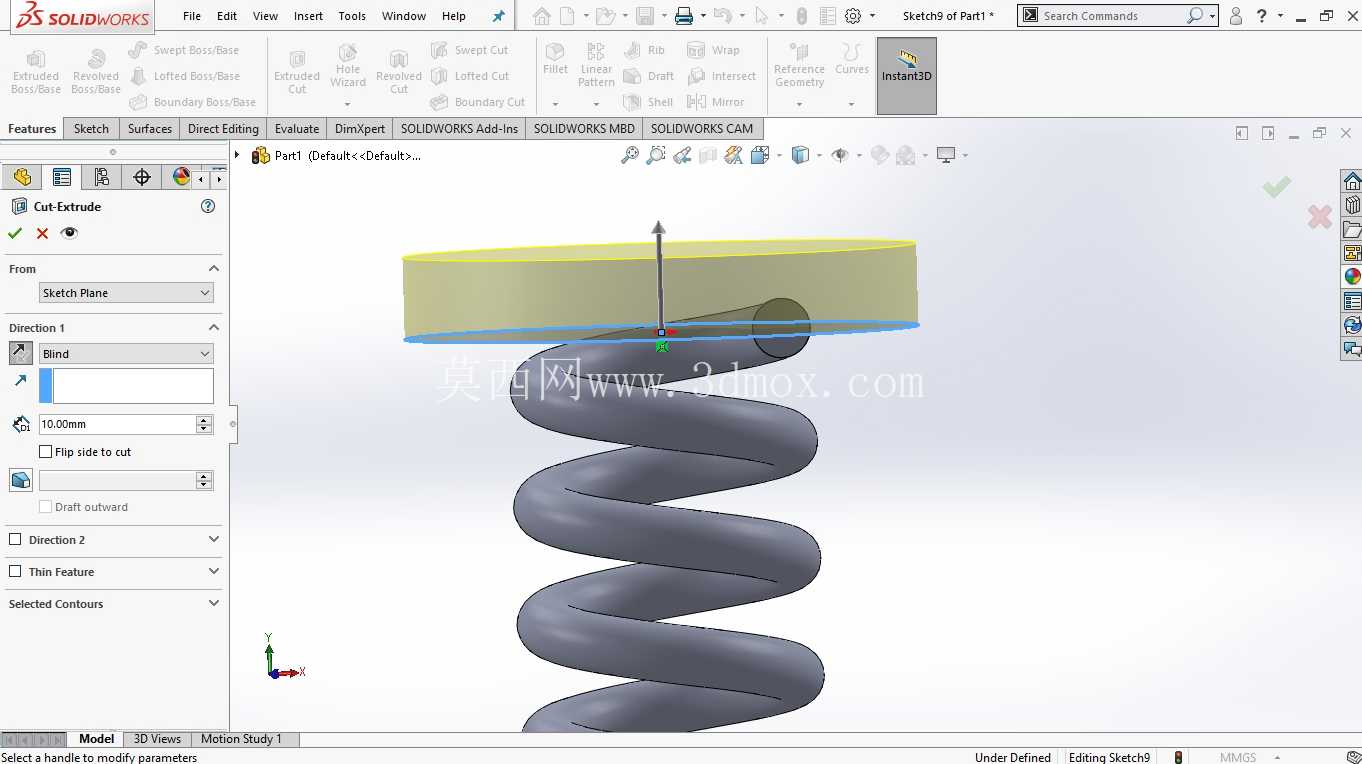Click the Linear Pattern tool
The height and width of the screenshot is (764, 1362).
(x=596, y=65)
